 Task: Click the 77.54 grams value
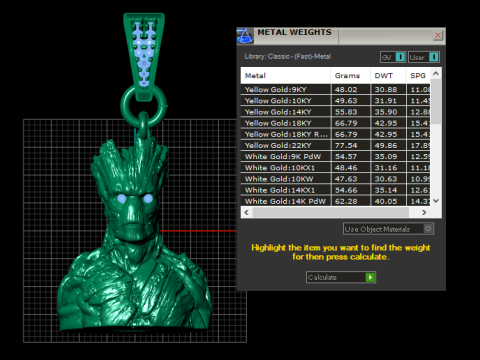point(346,145)
